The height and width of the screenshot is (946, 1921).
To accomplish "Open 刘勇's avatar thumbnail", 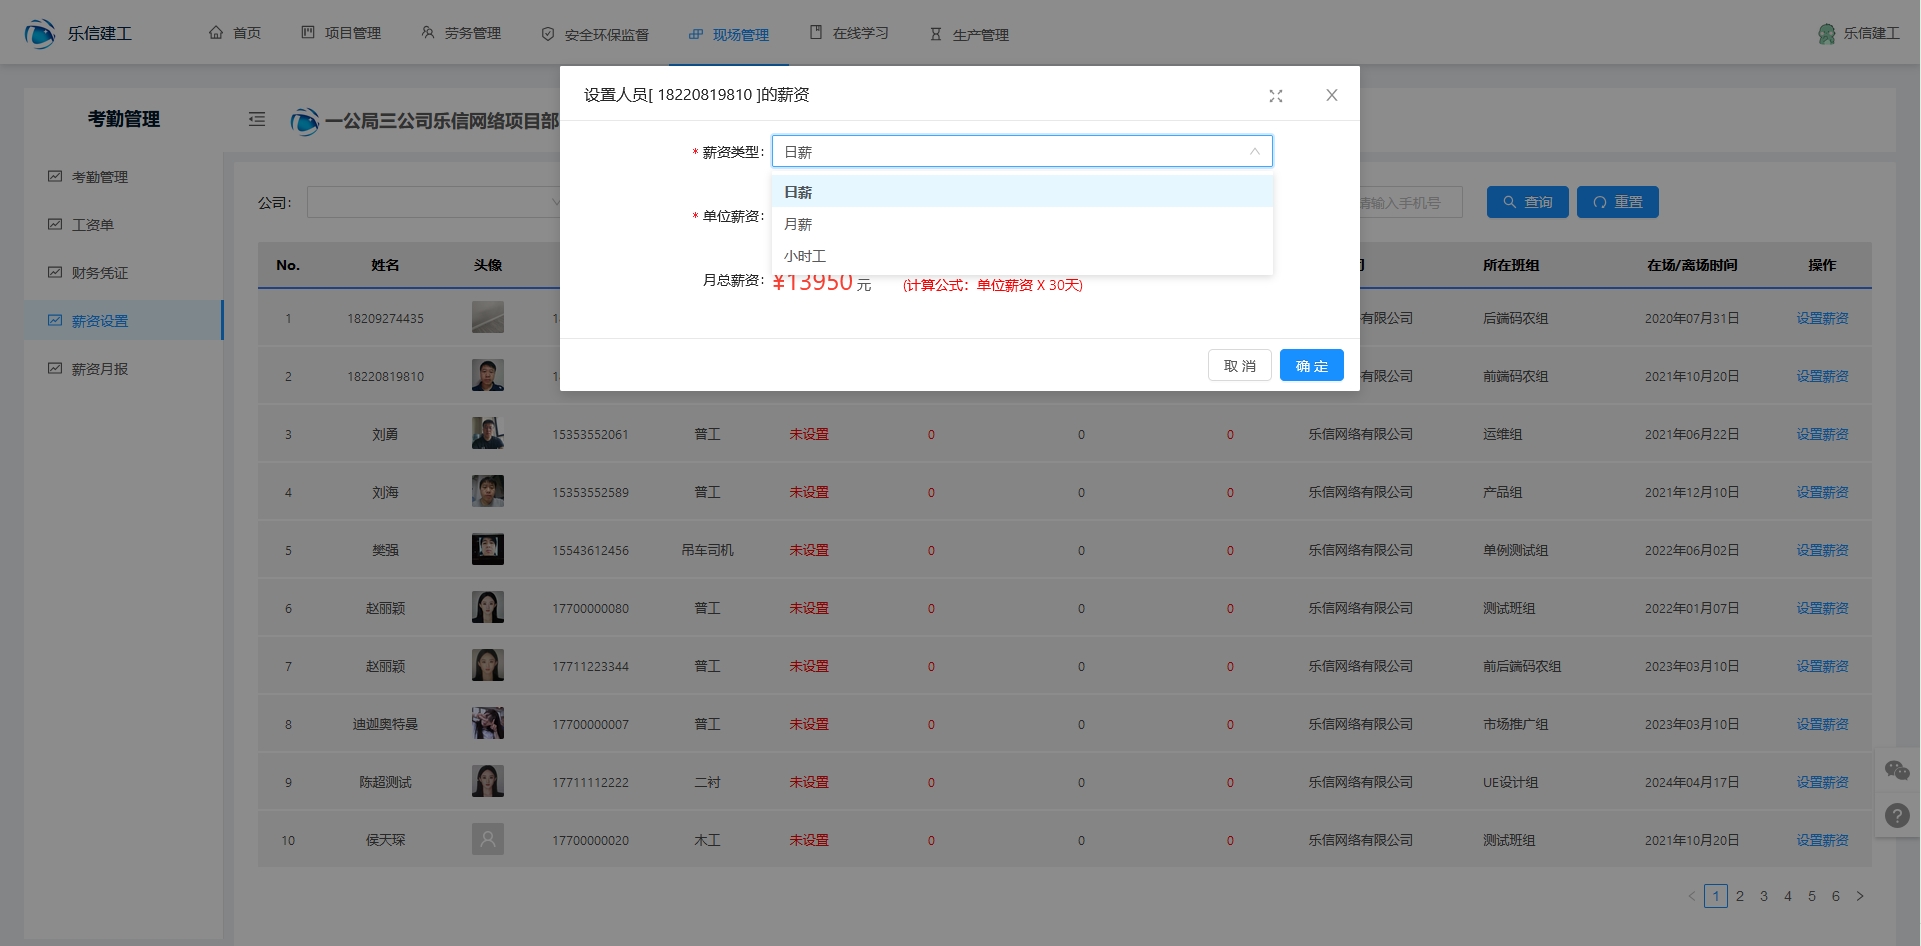I will tap(487, 434).
